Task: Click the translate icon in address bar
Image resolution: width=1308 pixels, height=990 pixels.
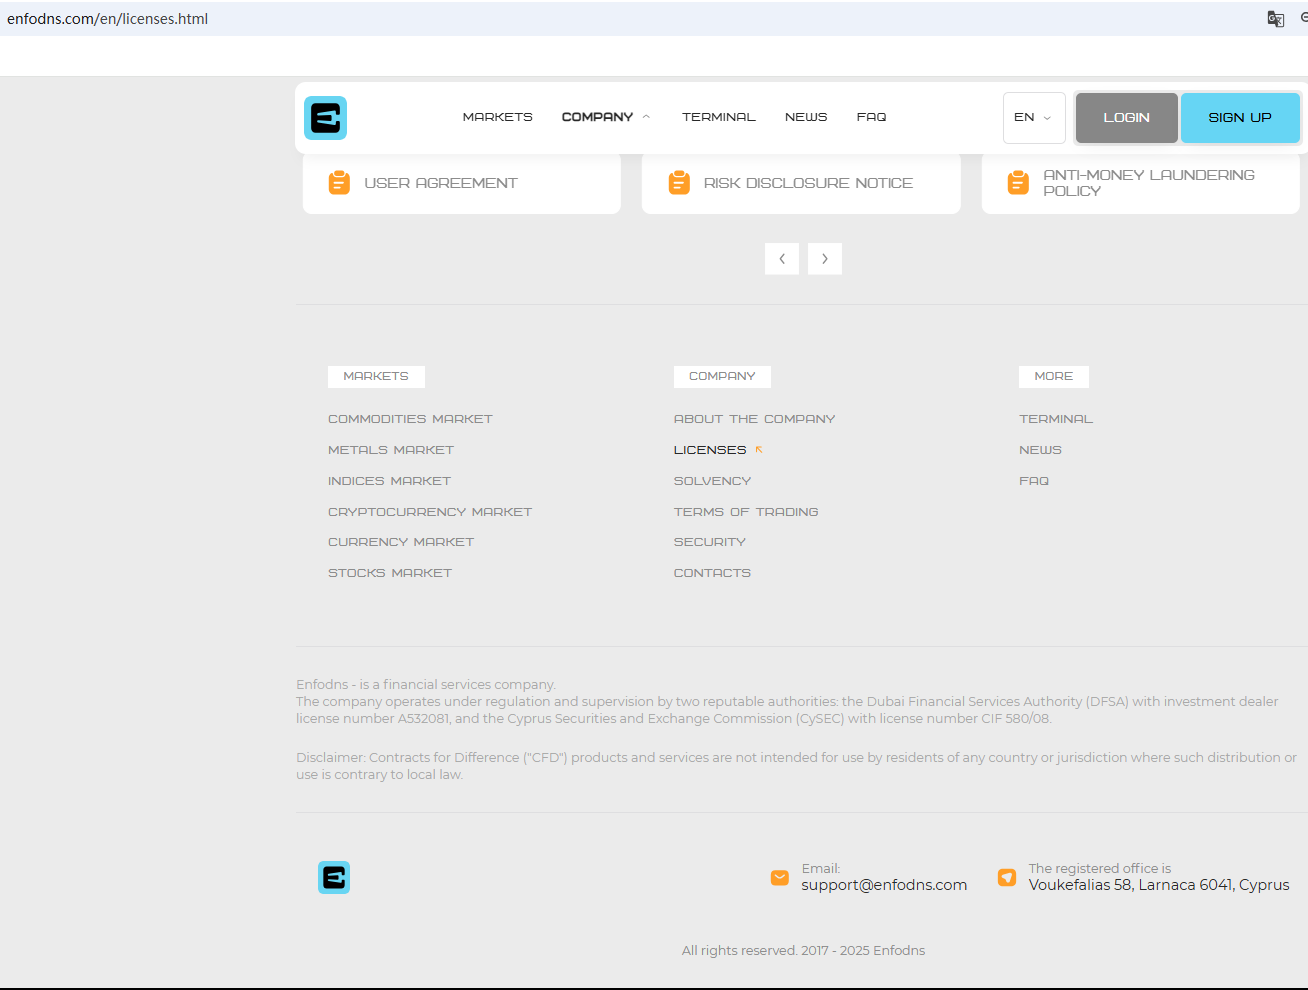Action: click(x=1275, y=19)
